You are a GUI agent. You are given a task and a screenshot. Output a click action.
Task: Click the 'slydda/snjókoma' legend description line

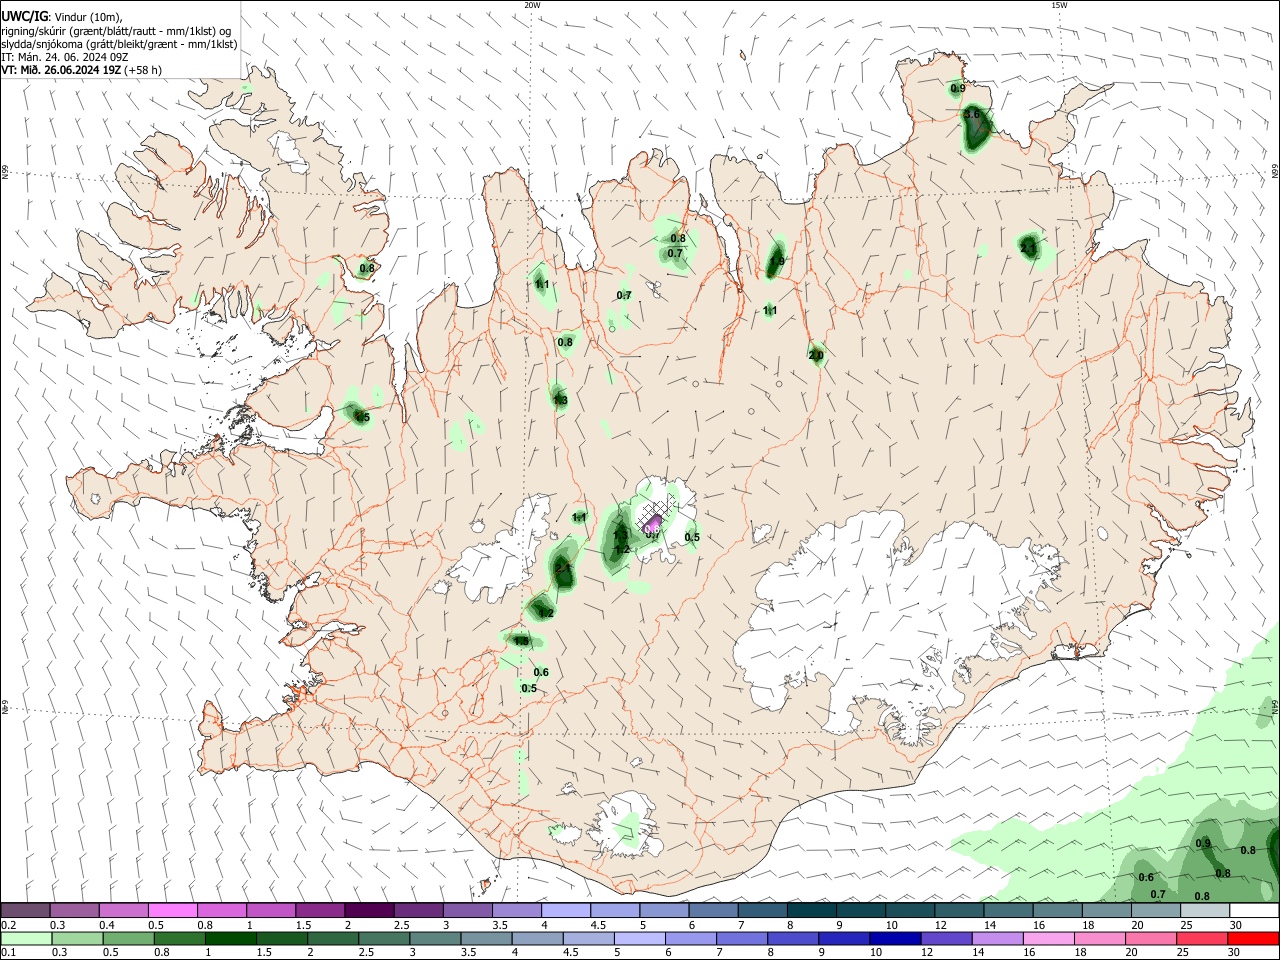(119, 44)
